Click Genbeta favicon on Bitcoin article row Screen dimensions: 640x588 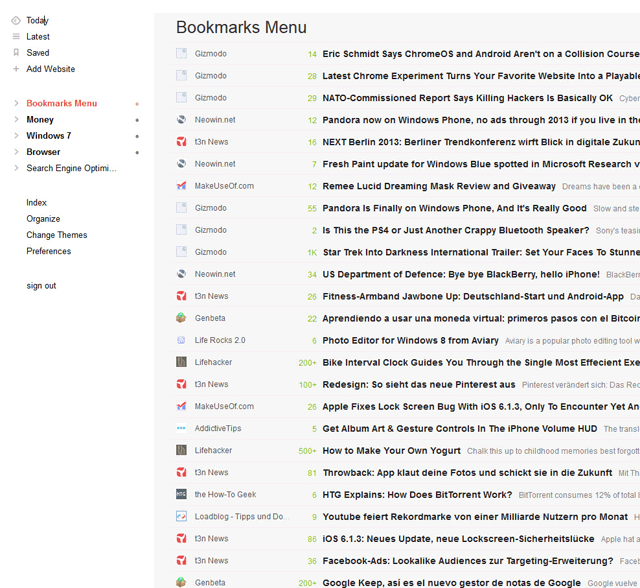(x=181, y=318)
